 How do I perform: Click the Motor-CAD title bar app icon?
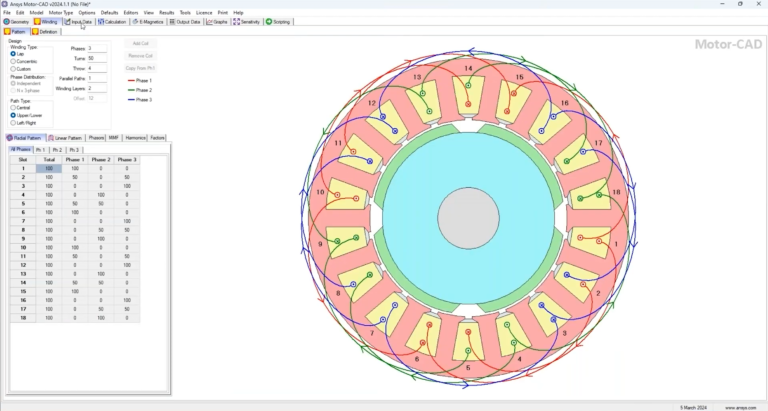click(x=4, y=4)
